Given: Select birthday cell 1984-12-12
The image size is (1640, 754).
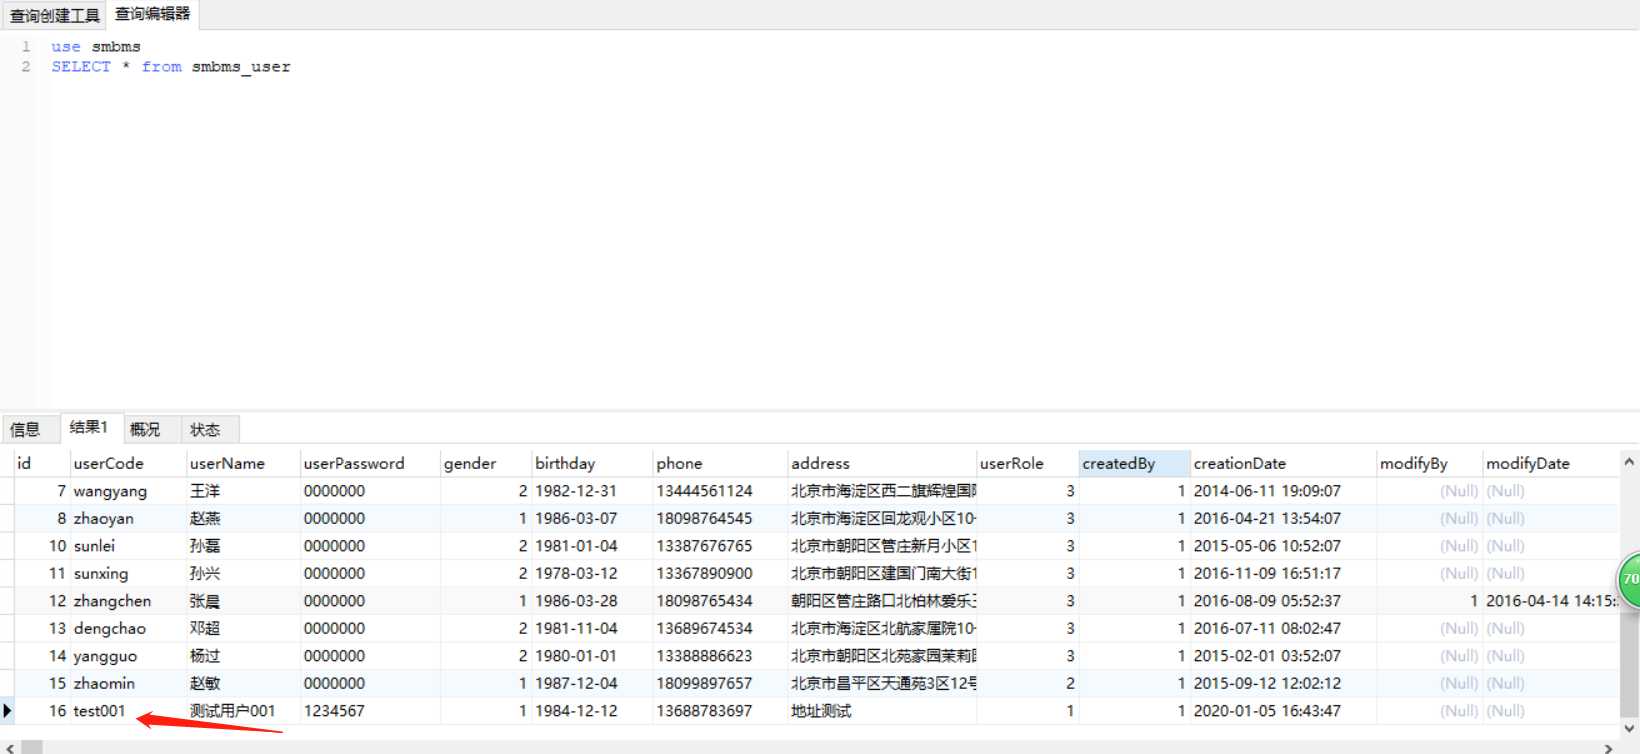Looking at the screenshot, I should tap(592, 711).
